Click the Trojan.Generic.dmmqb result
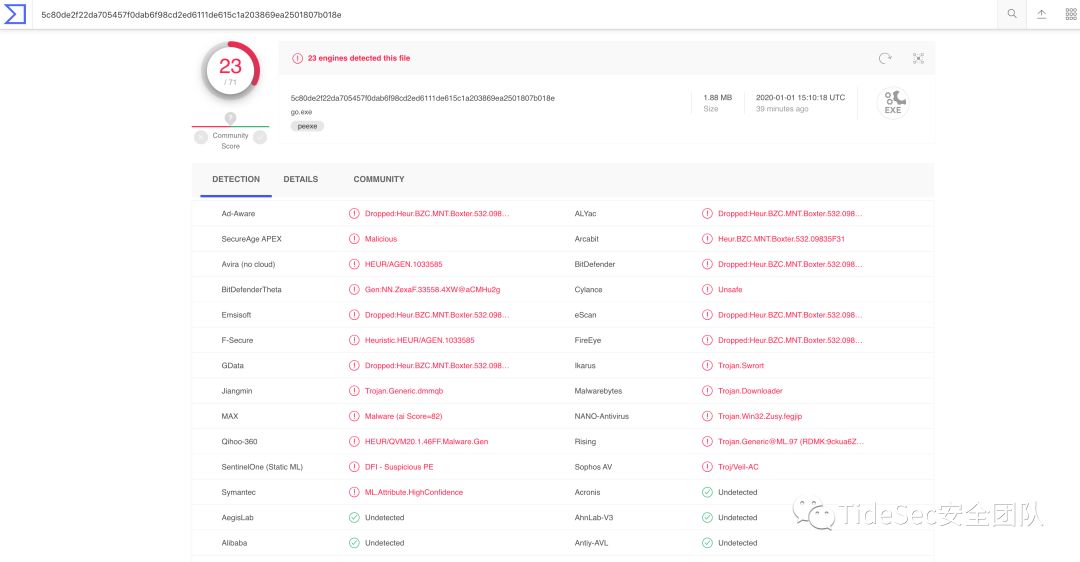This screenshot has height=562, width=1080. (404, 391)
